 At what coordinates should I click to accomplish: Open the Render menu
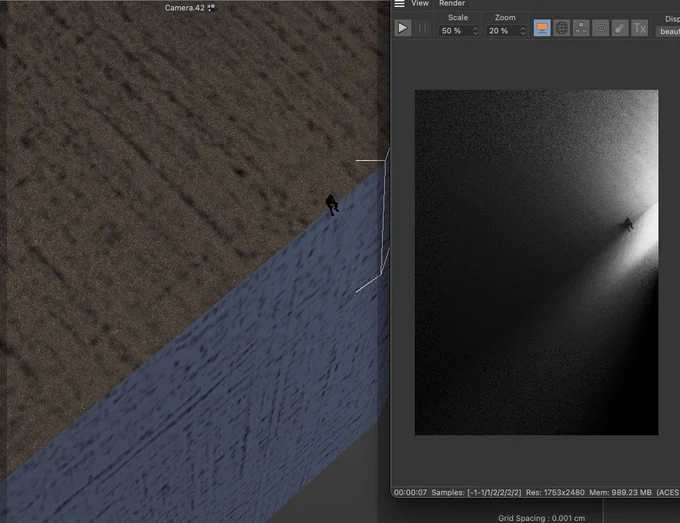[452, 3]
